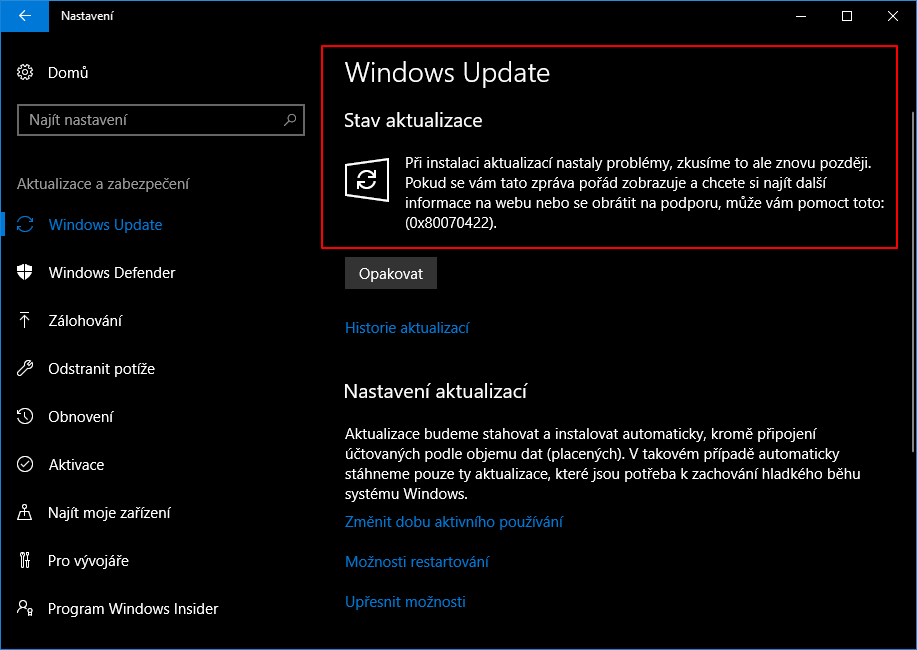Open Historie aktualizací
This screenshot has height=650, width=917.
[x=407, y=327]
